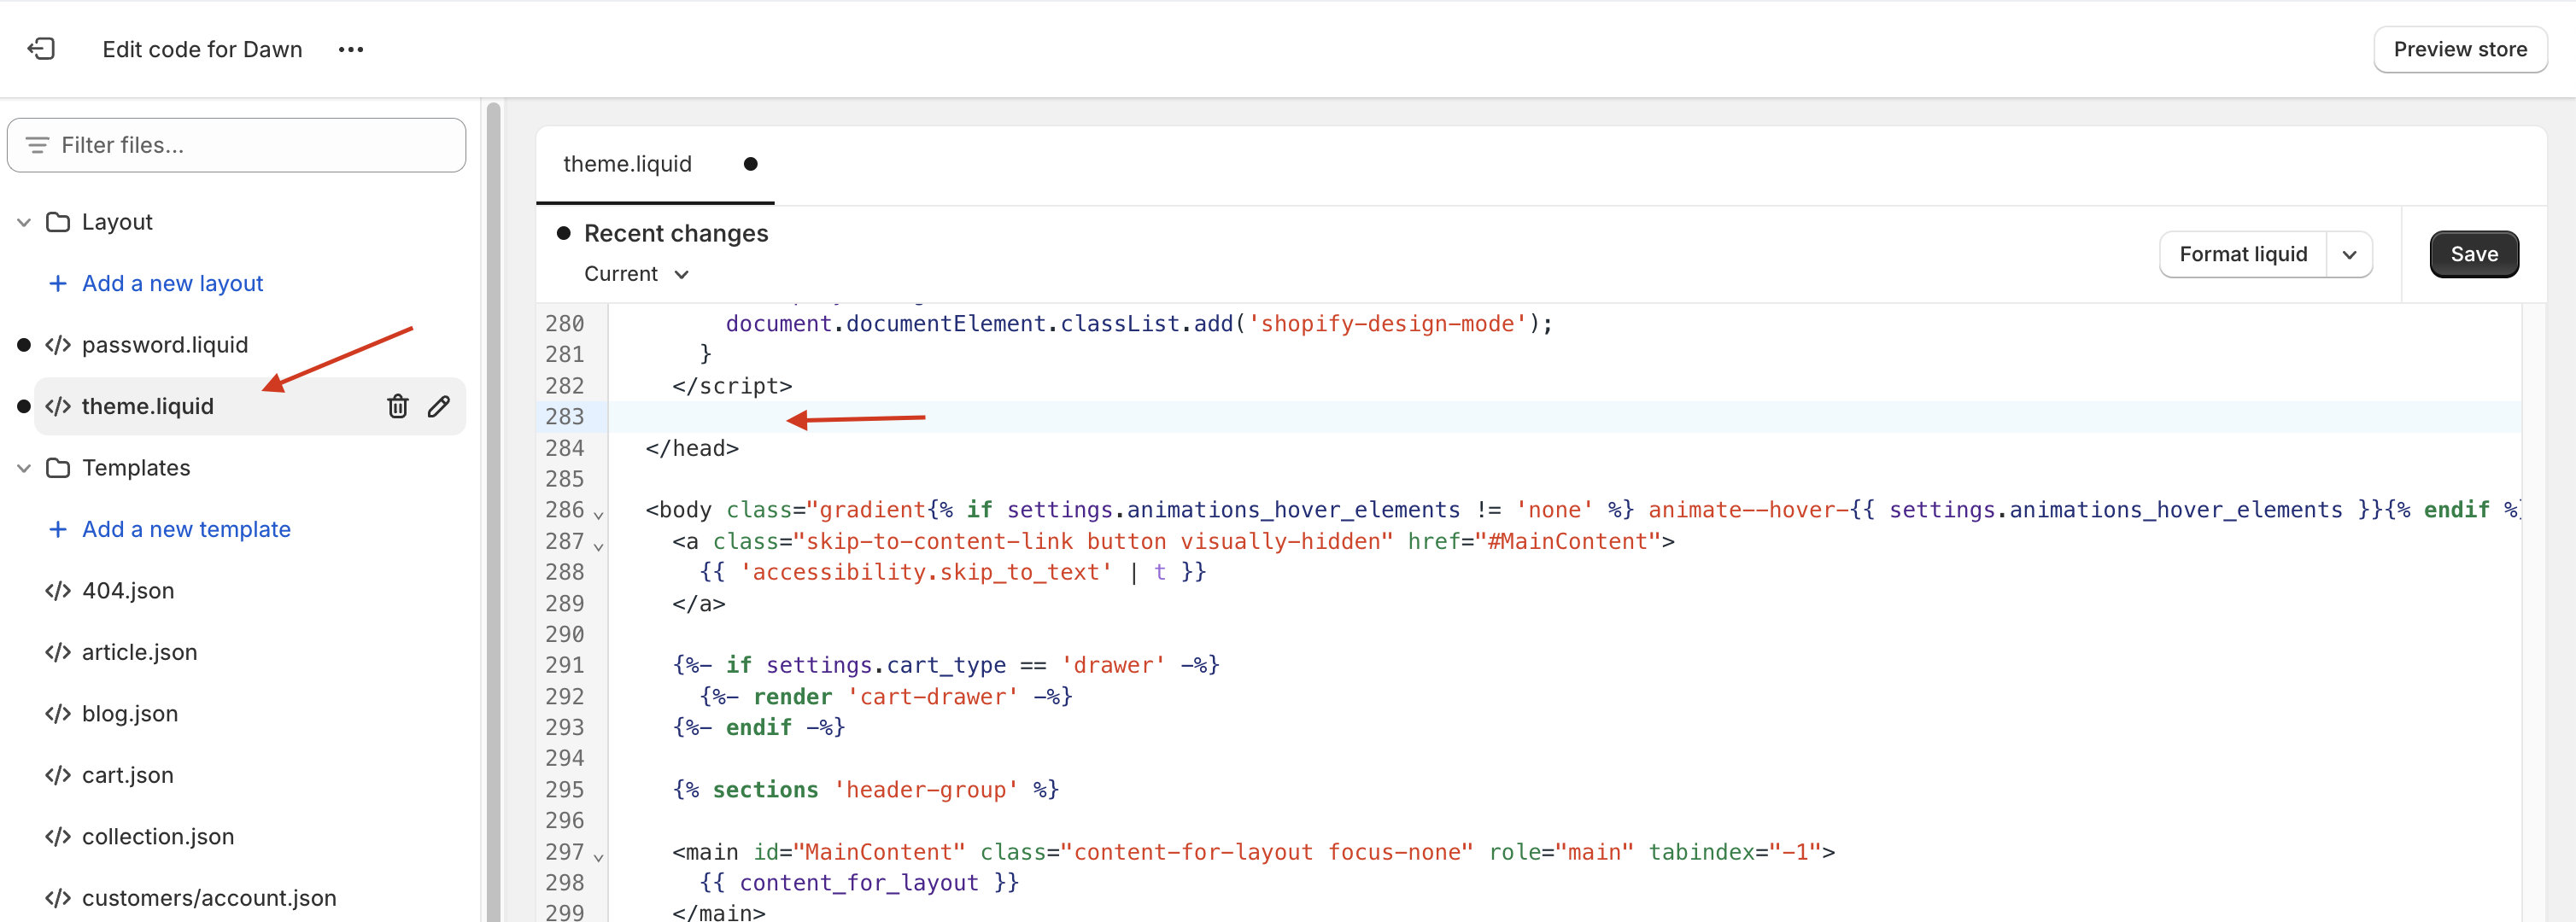Click the Format liquid button

pos(2242,255)
